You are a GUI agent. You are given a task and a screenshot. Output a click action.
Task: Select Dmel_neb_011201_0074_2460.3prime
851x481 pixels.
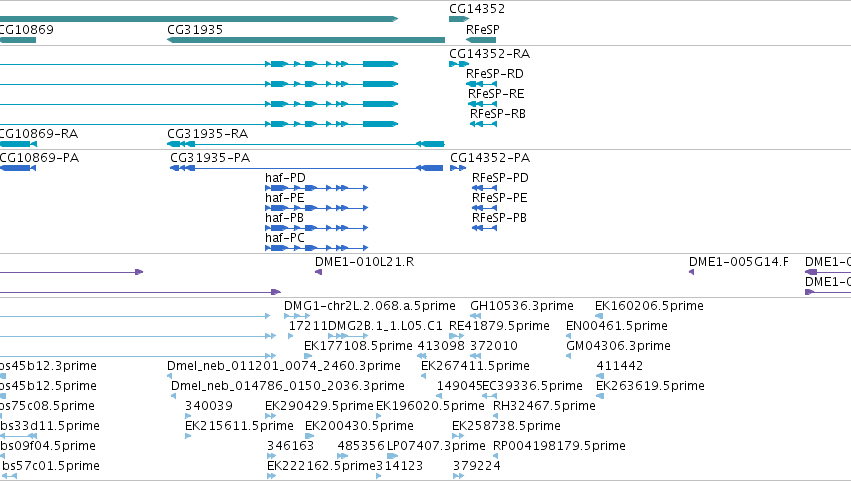(x=284, y=366)
